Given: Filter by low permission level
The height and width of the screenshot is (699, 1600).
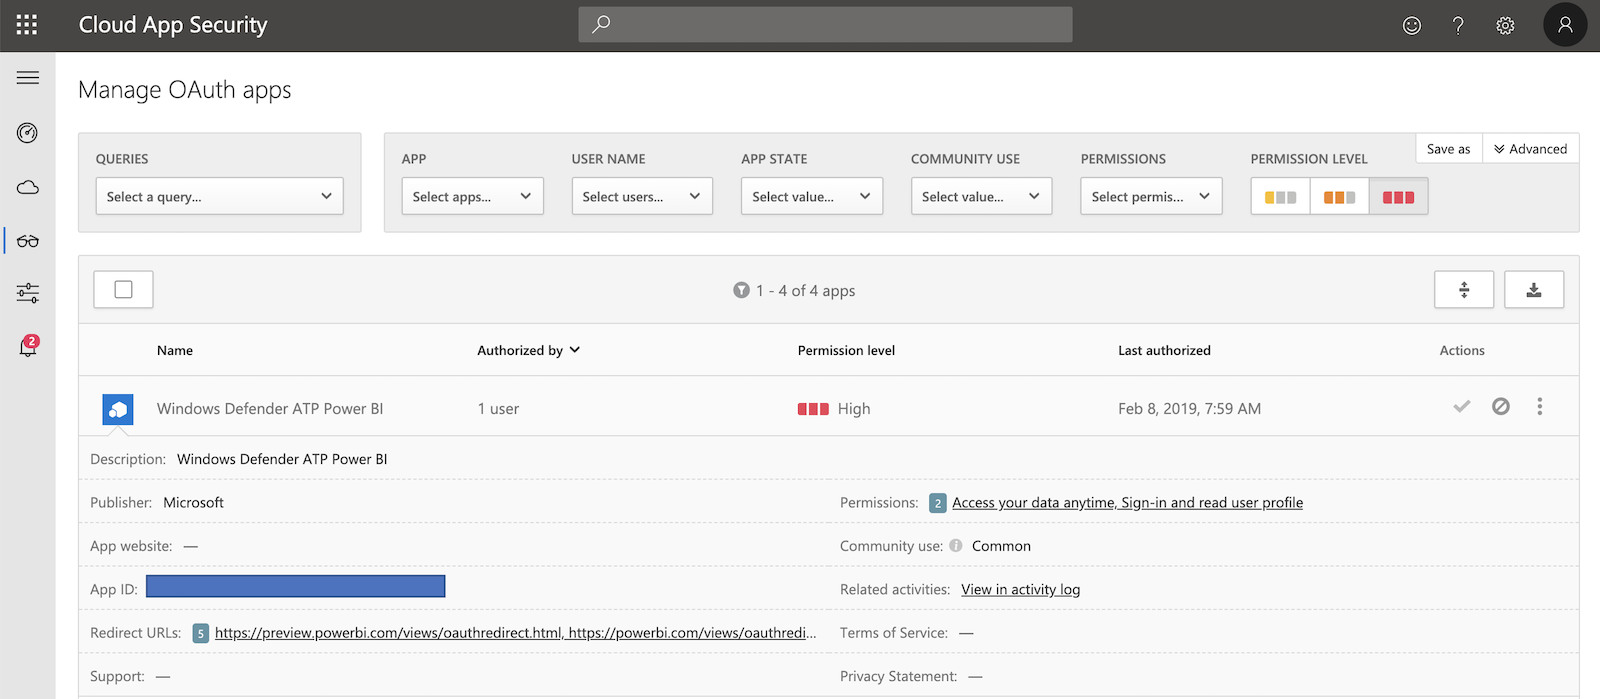Looking at the screenshot, I should pos(1280,196).
